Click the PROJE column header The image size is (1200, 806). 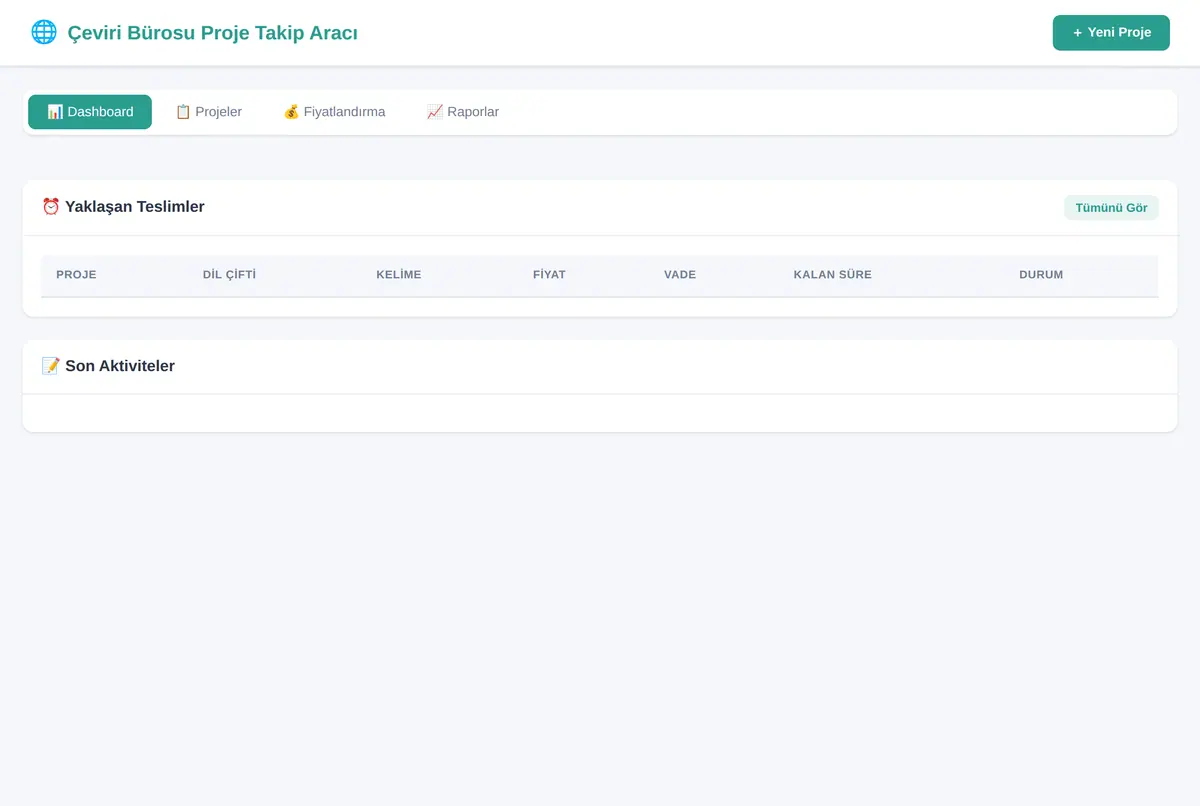pyautogui.click(x=76, y=274)
